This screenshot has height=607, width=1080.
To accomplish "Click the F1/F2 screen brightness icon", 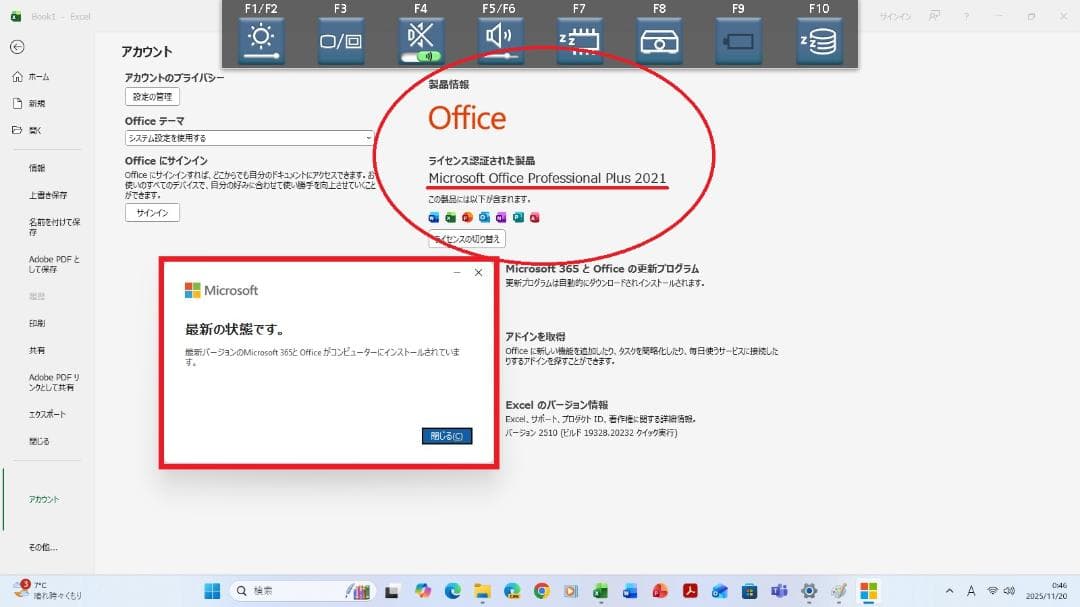I will click(x=260, y=41).
